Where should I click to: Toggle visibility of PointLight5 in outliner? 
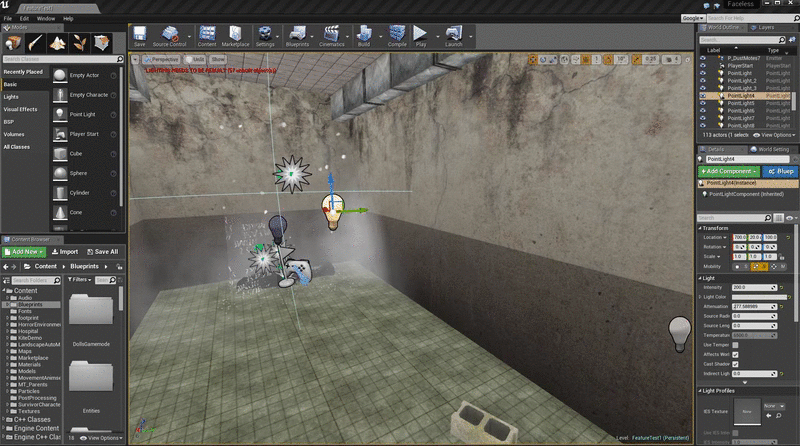(x=703, y=103)
